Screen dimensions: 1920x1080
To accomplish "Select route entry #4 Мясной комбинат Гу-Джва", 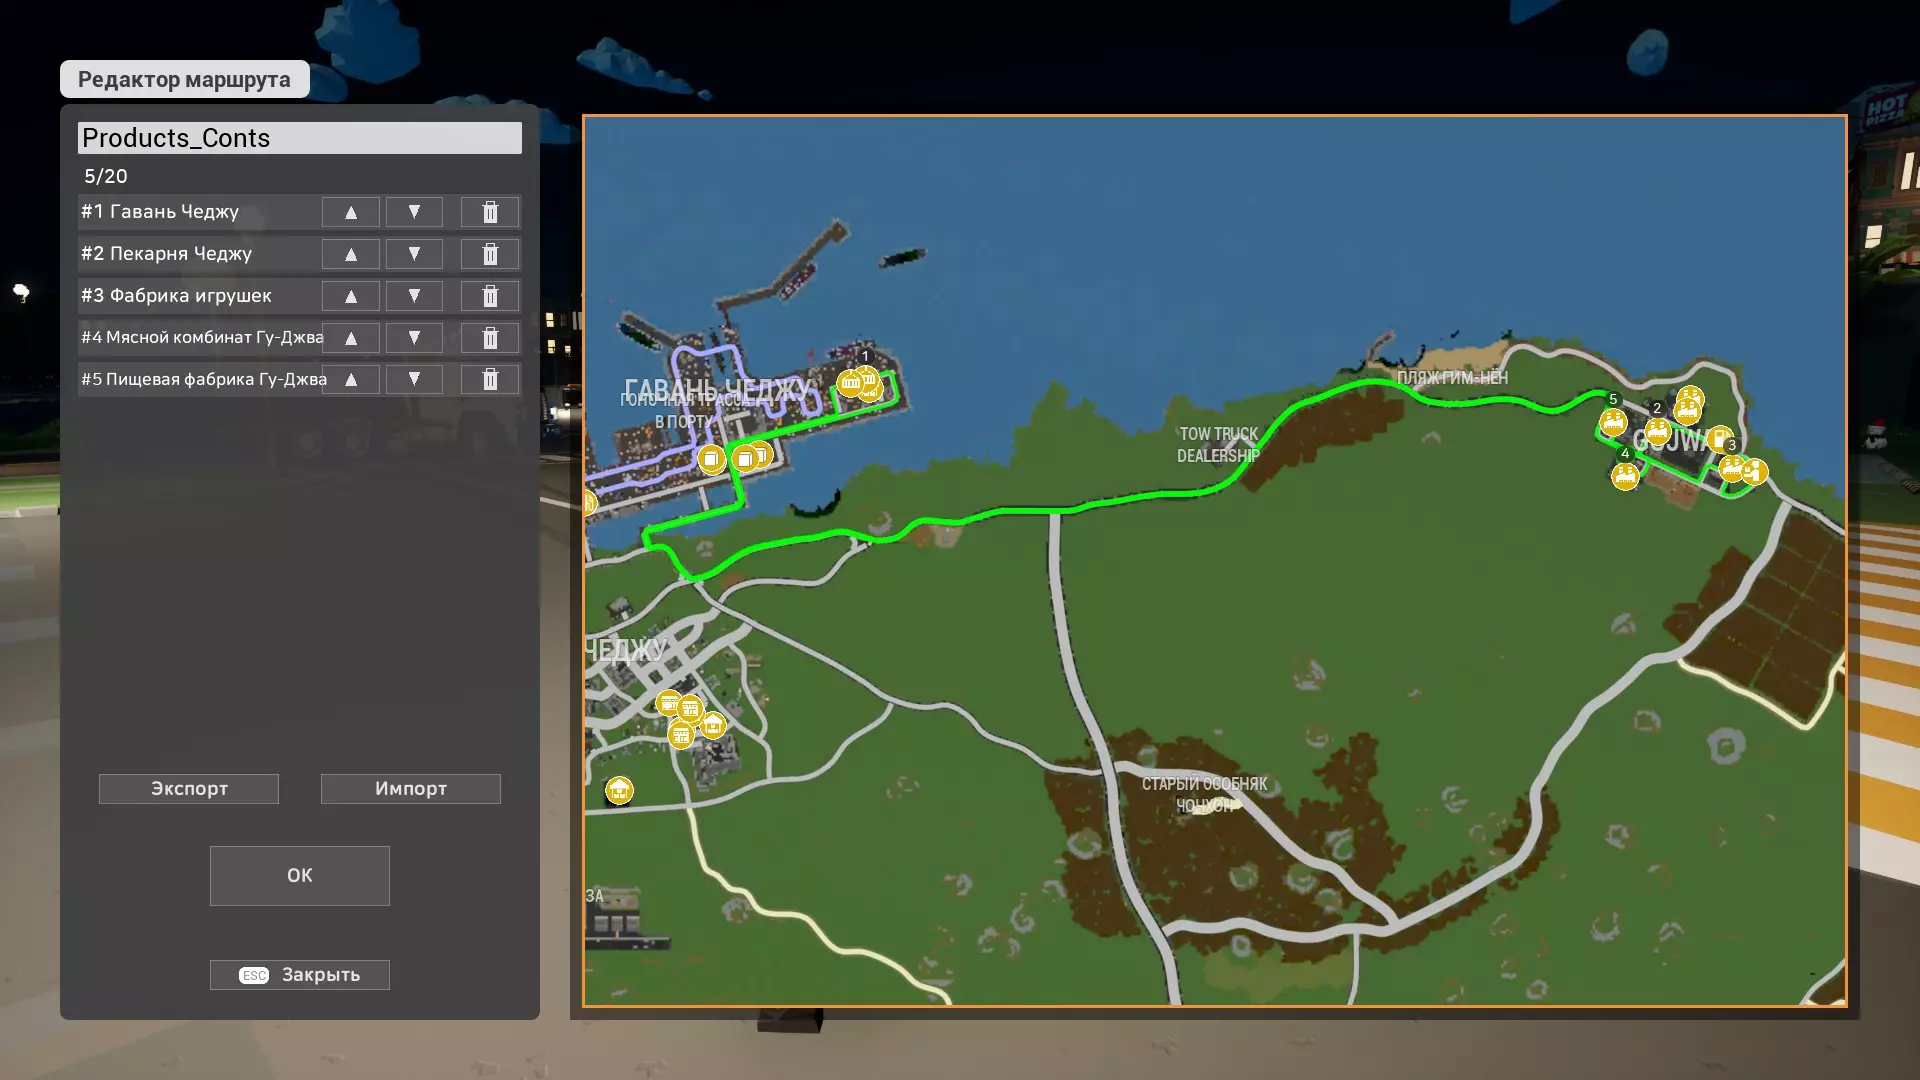I will [200, 338].
